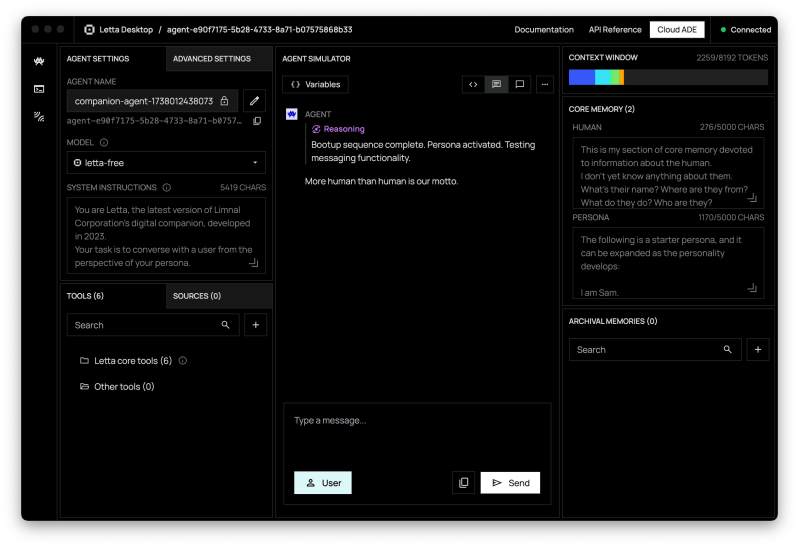Open API Reference link
799x547 pixels.
615,30
